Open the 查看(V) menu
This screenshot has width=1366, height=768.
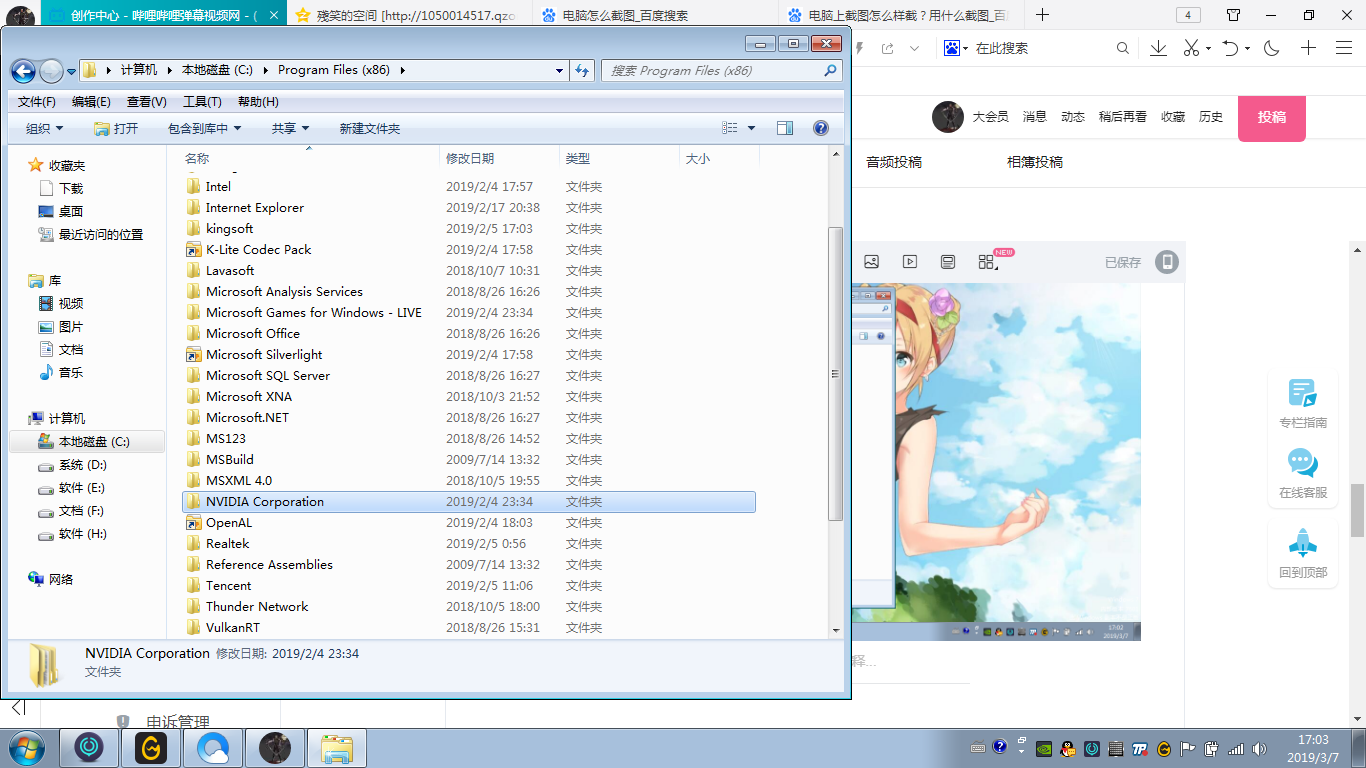click(147, 102)
